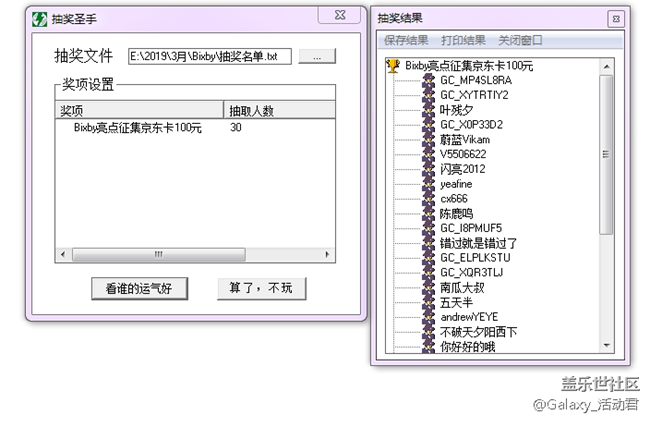650x427 pixels.
Task: Select winner 不破天夕阳西下 in results tree
Action: (x=478, y=332)
